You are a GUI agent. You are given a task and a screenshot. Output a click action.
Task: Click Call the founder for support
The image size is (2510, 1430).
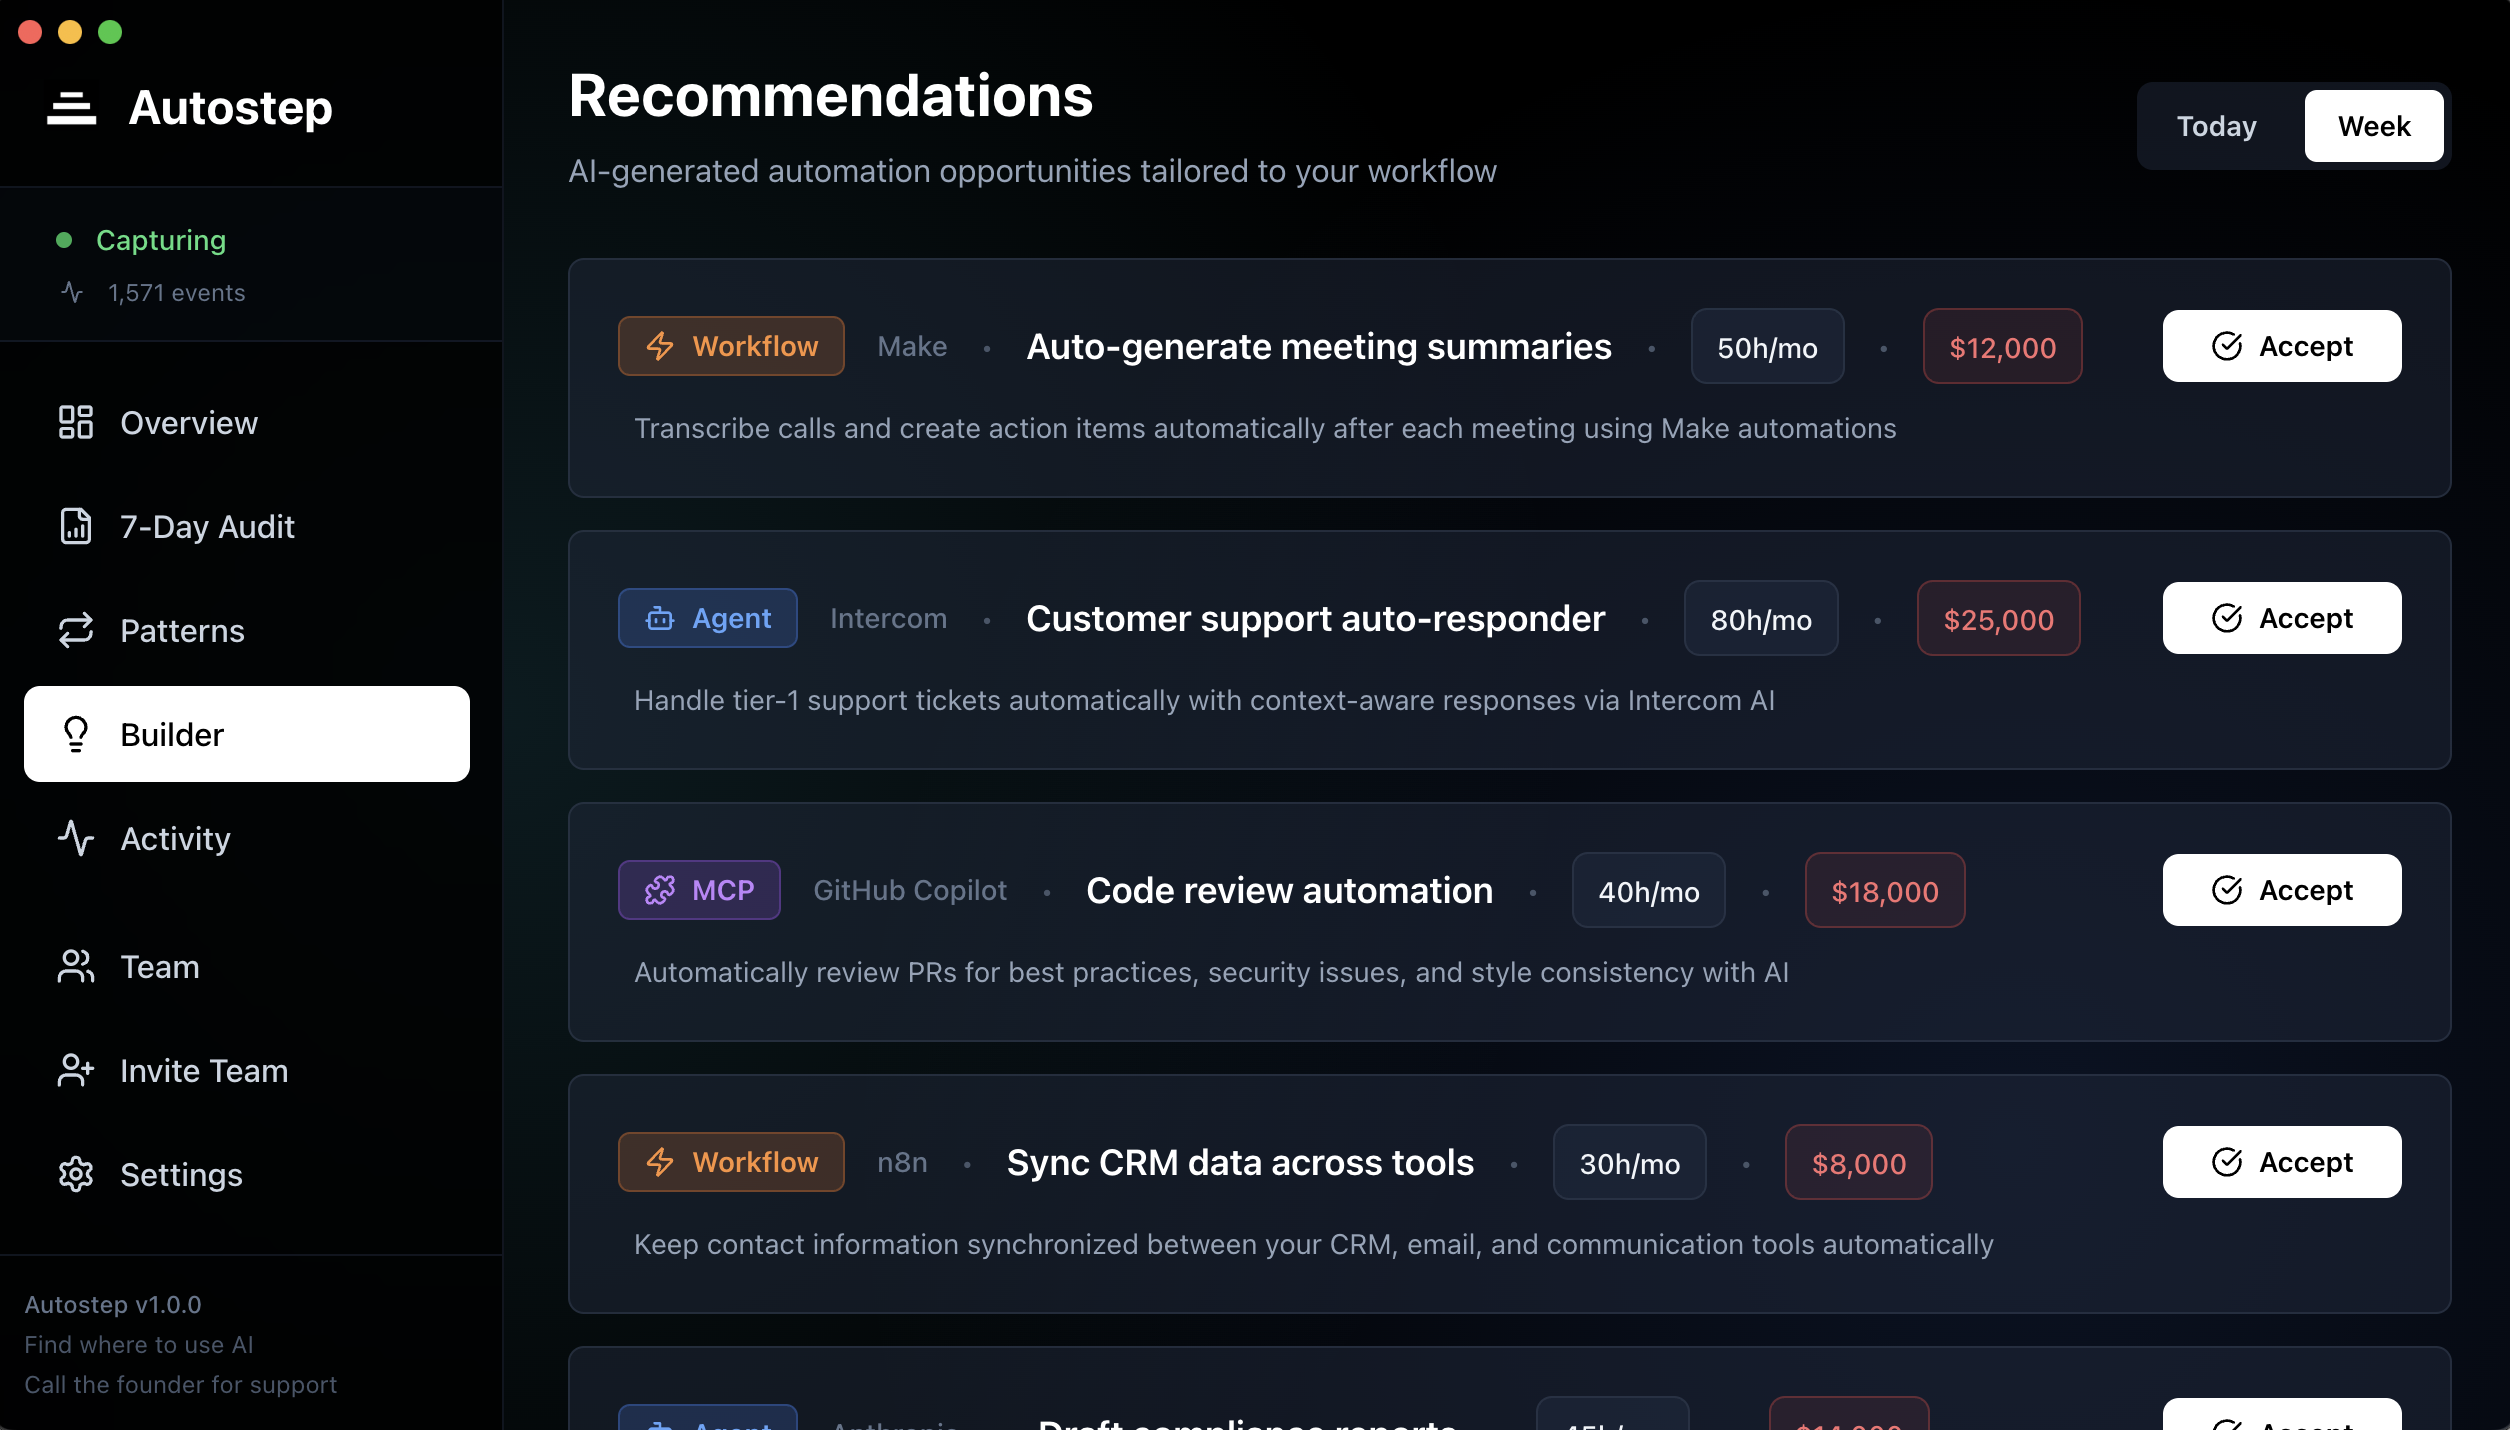click(181, 1385)
